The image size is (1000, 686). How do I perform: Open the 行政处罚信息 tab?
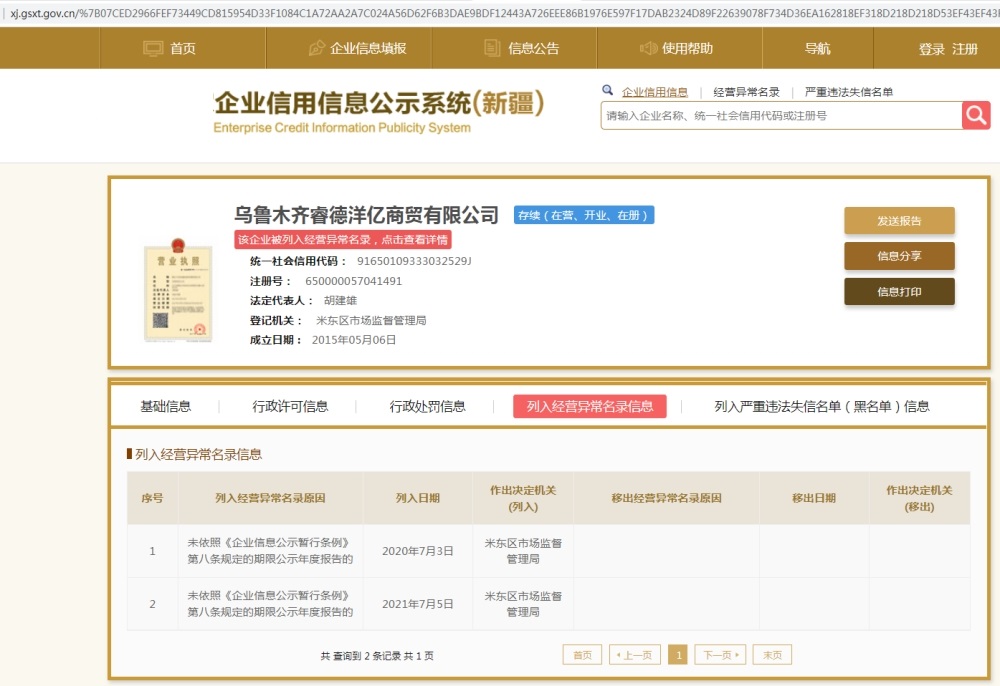pos(427,406)
